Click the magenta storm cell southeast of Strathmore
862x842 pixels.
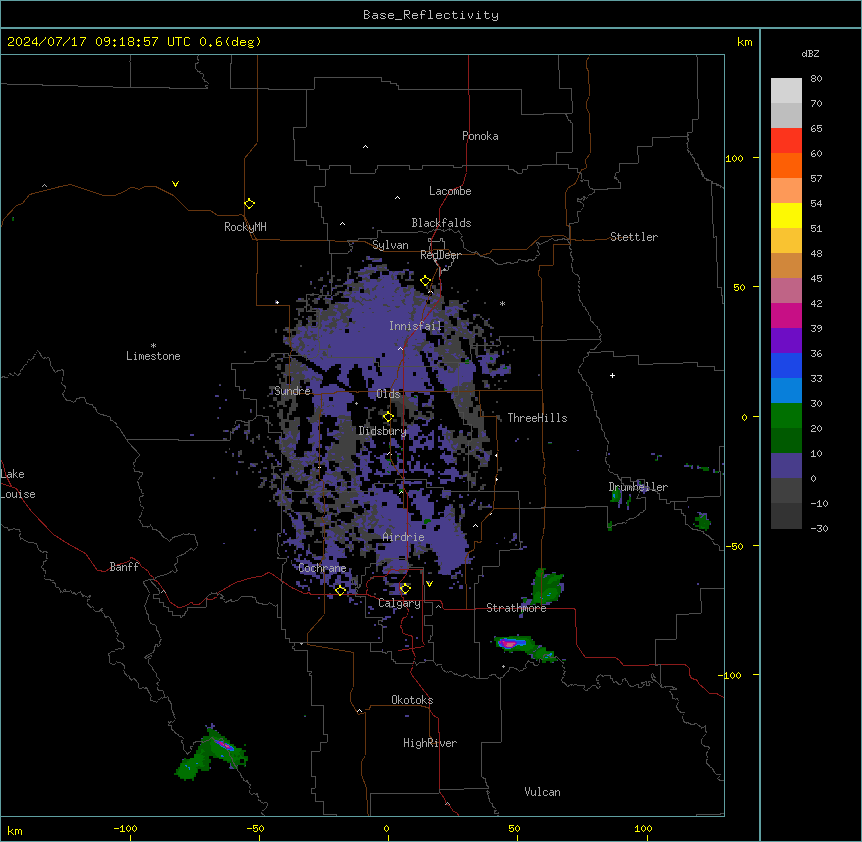(510, 642)
